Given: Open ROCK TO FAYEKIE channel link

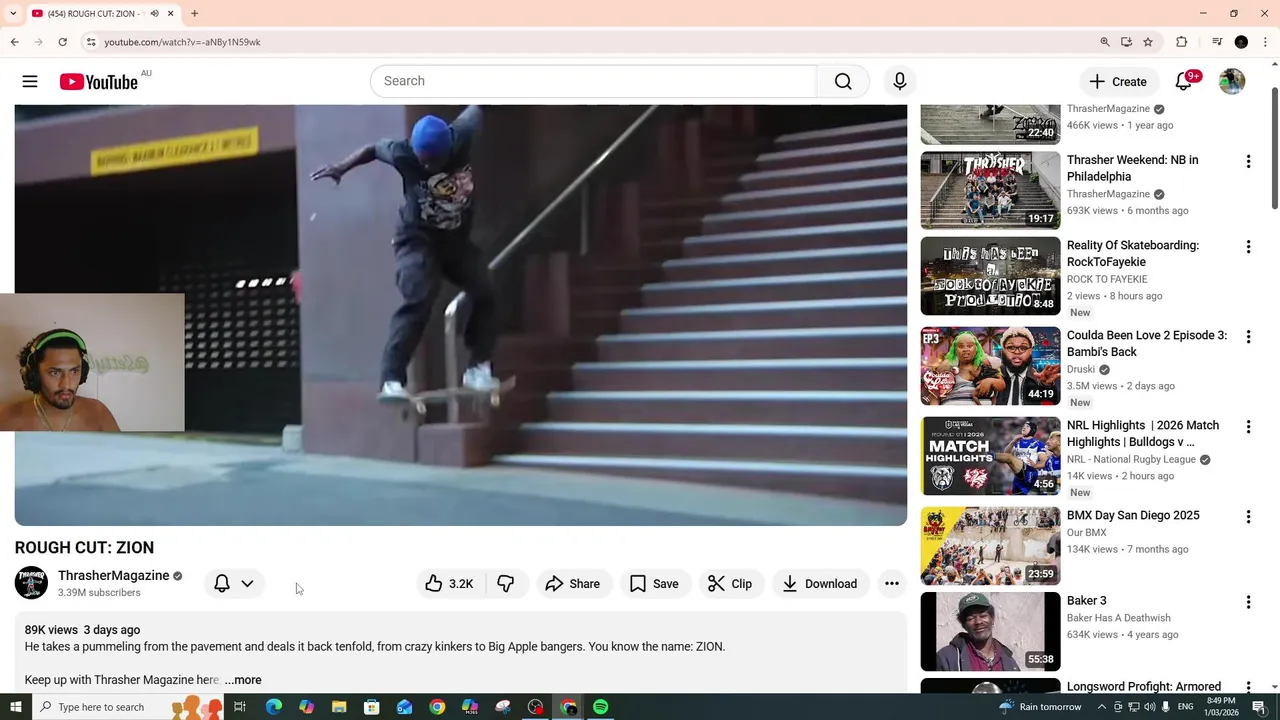Looking at the screenshot, I should tap(1107, 279).
